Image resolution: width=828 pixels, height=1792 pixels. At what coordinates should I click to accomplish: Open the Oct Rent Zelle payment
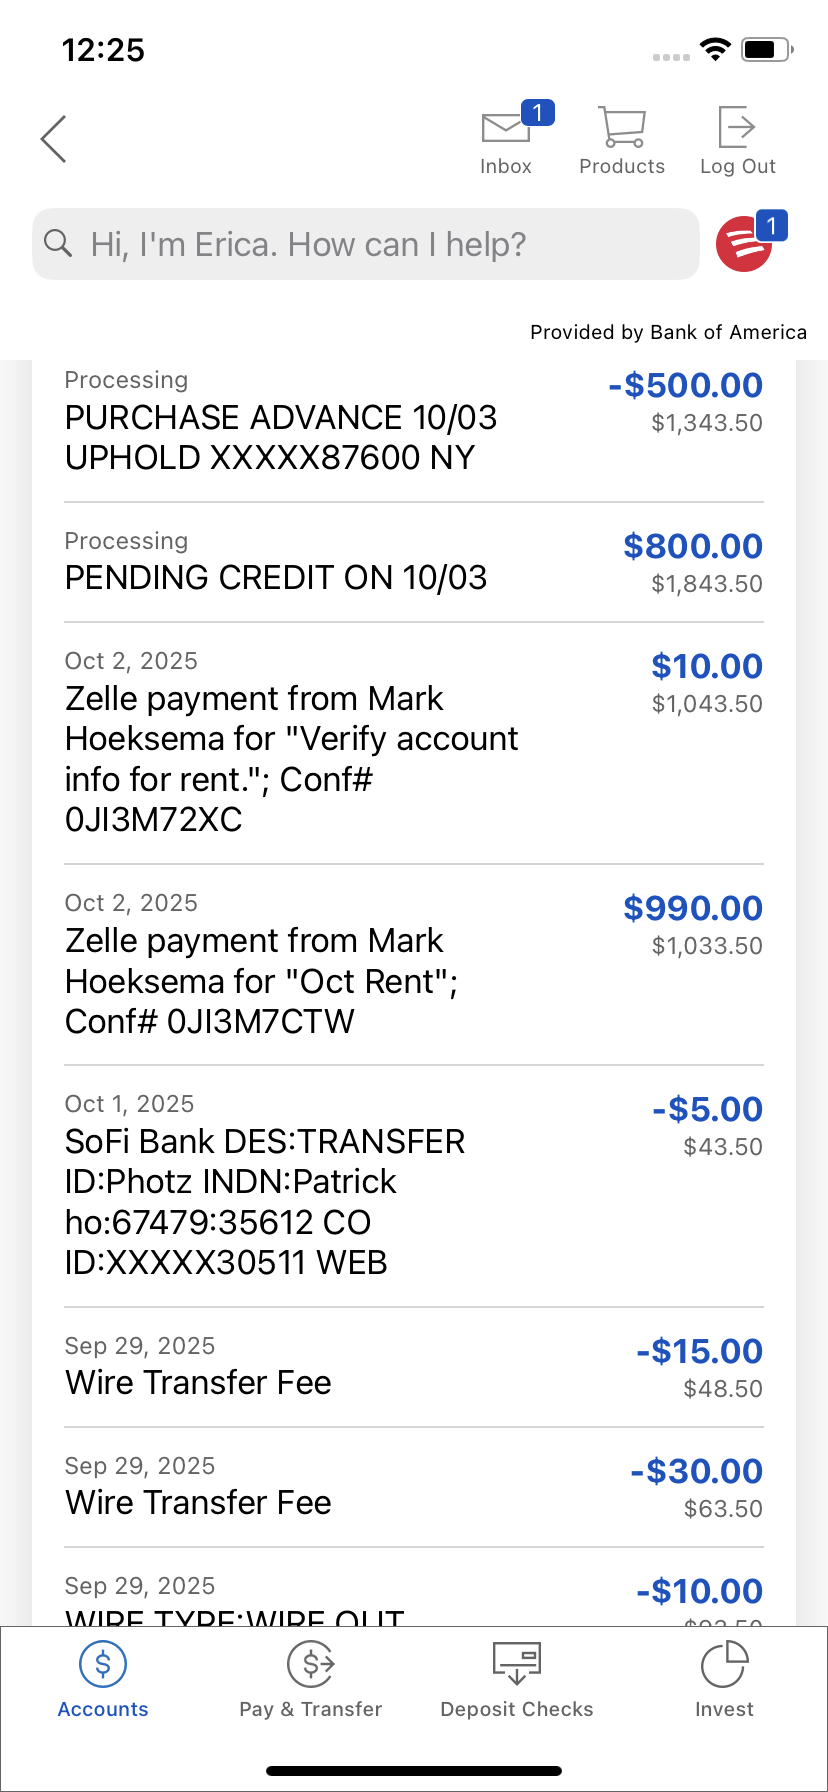tap(260, 980)
